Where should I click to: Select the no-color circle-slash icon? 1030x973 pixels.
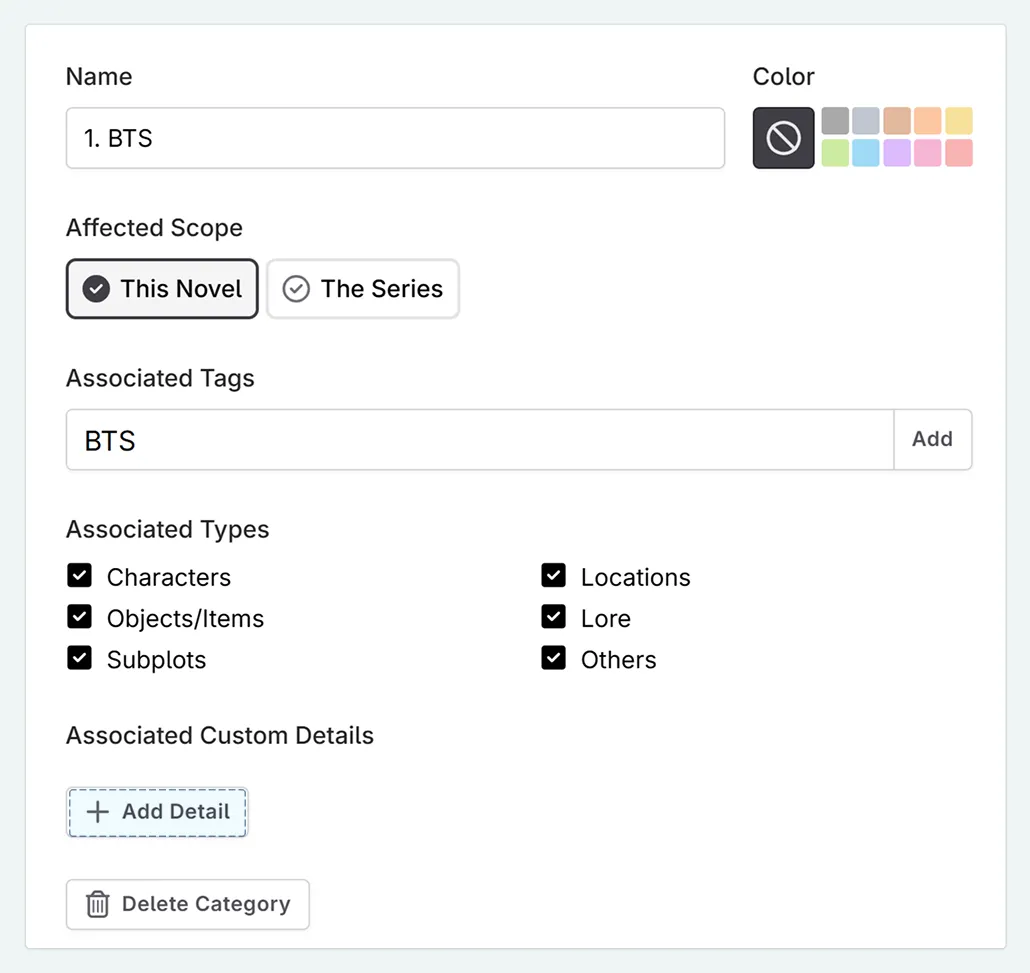(783, 138)
